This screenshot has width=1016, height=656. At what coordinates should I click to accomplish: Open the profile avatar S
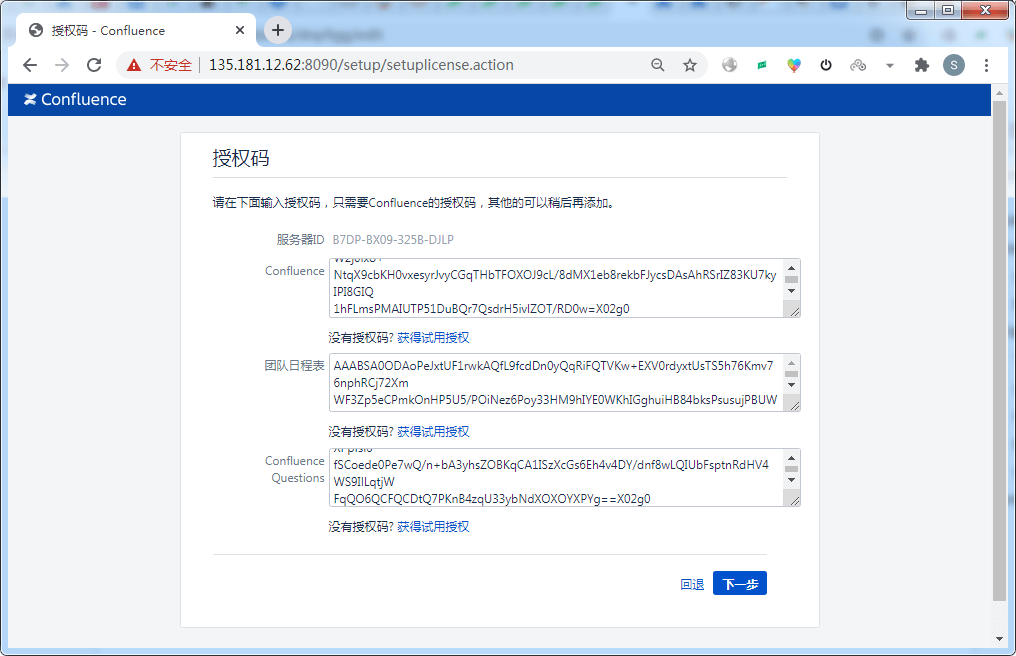point(954,65)
